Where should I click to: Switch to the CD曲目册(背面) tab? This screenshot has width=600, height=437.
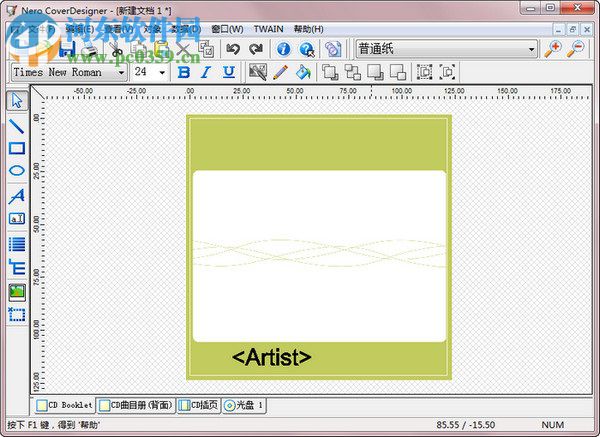136,405
